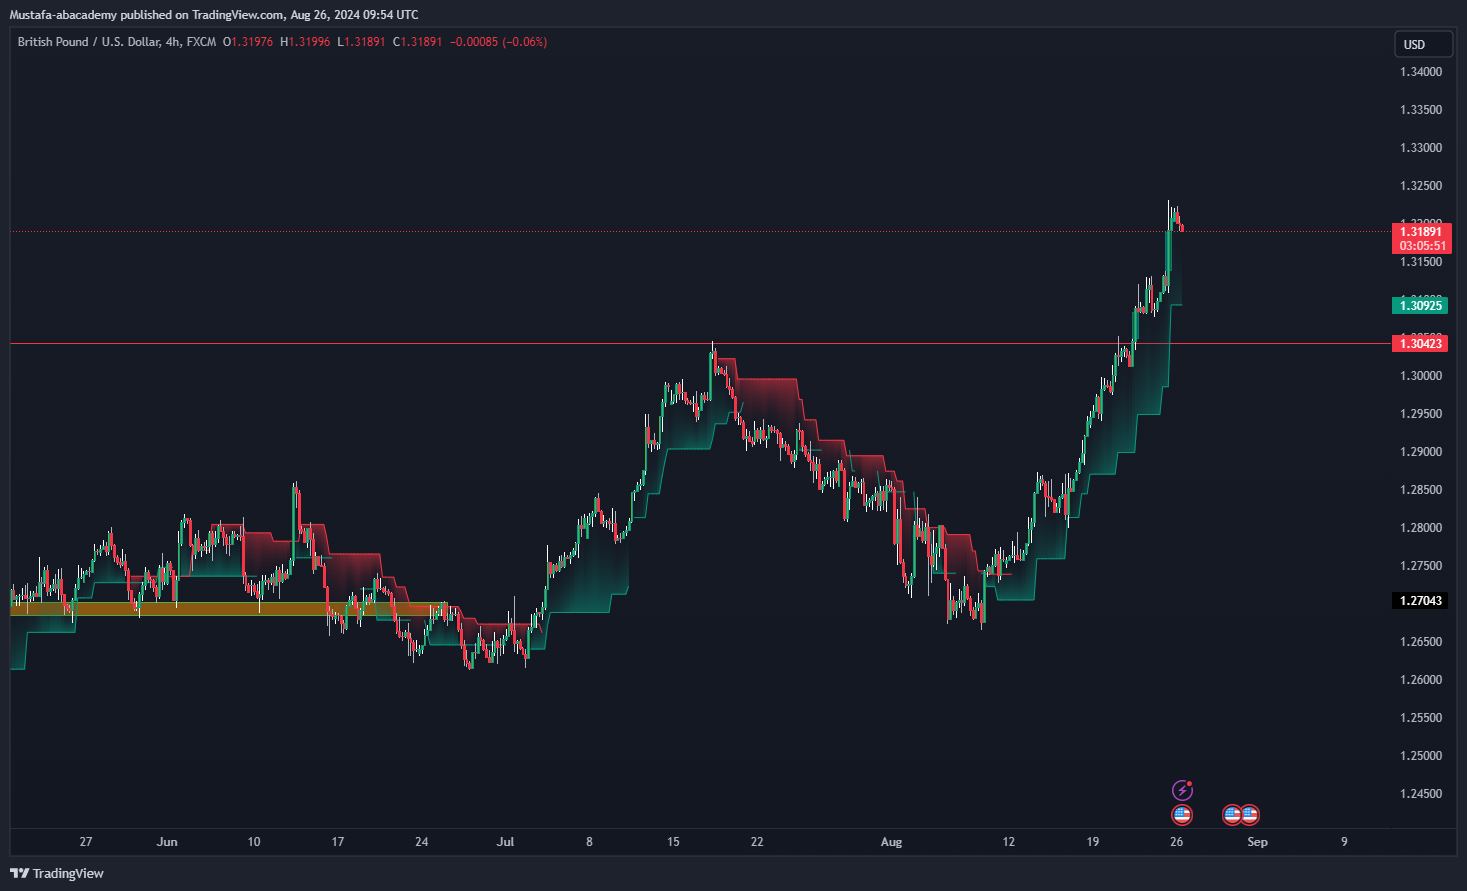
Task: Click the rightmost US flag economic event icon
Action: [1250, 815]
